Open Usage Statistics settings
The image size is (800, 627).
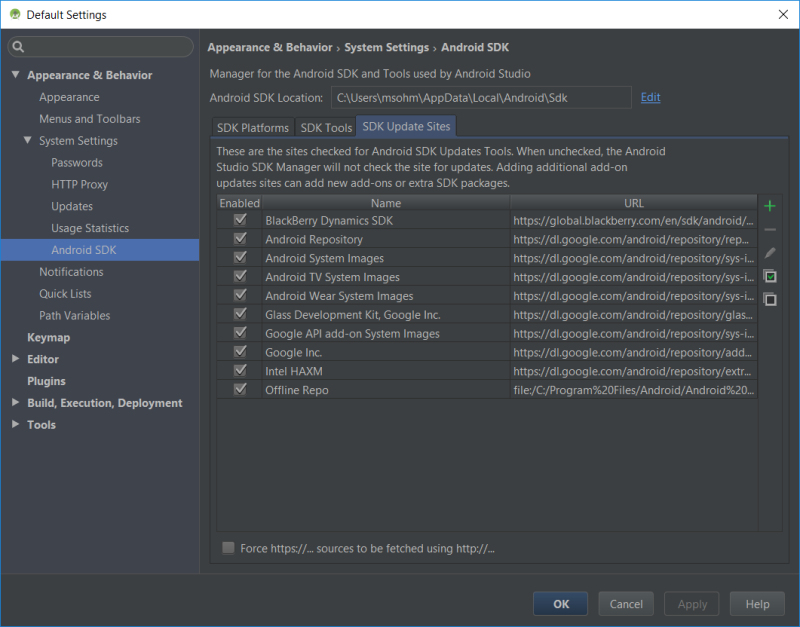pyautogui.click(x=90, y=228)
